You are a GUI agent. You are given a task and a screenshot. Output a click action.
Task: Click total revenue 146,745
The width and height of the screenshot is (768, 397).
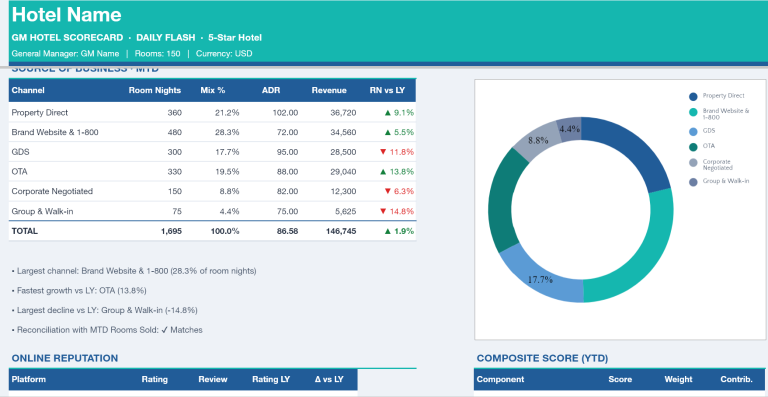(341, 231)
